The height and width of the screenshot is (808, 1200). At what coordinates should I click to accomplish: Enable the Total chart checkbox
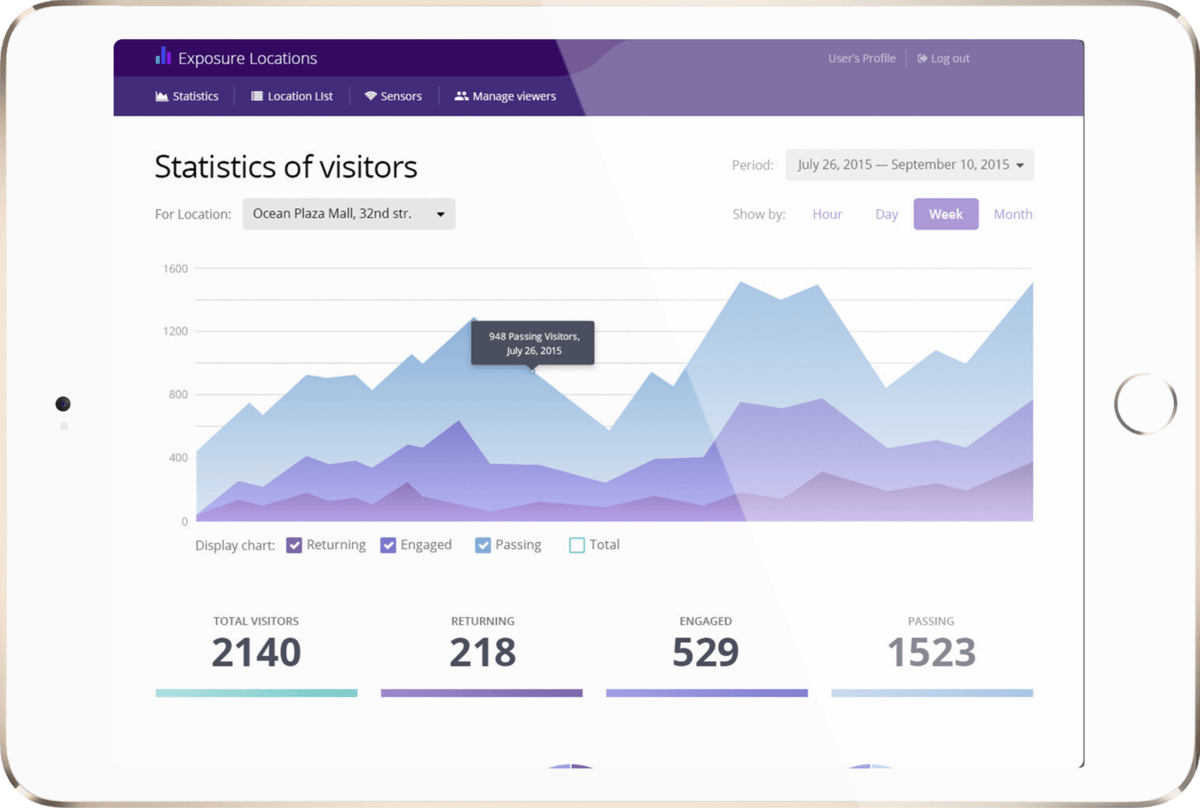click(x=577, y=545)
